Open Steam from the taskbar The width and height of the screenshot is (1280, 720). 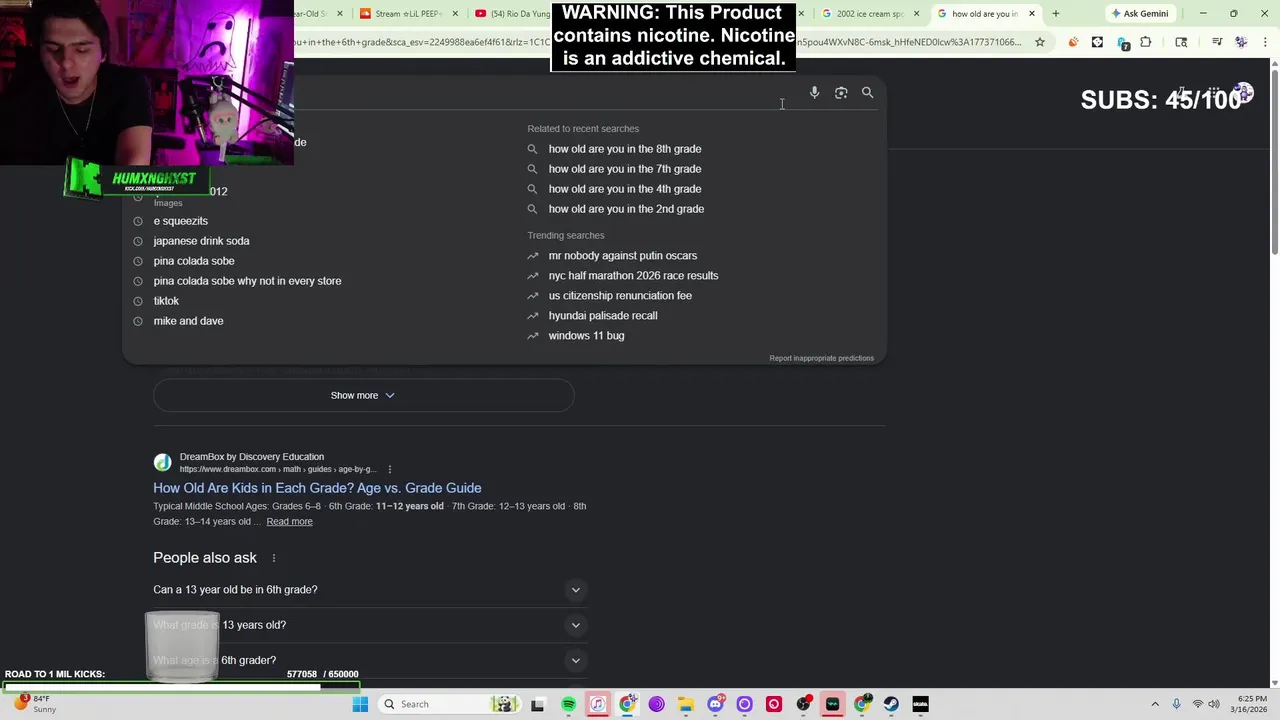[x=891, y=704]
